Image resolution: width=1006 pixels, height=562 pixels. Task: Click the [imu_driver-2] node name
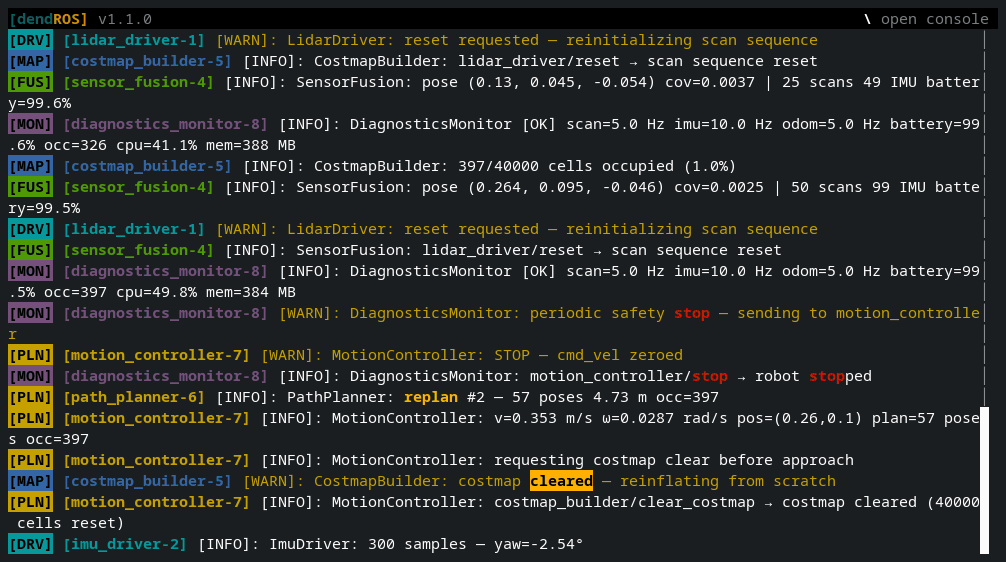point(124,544)
